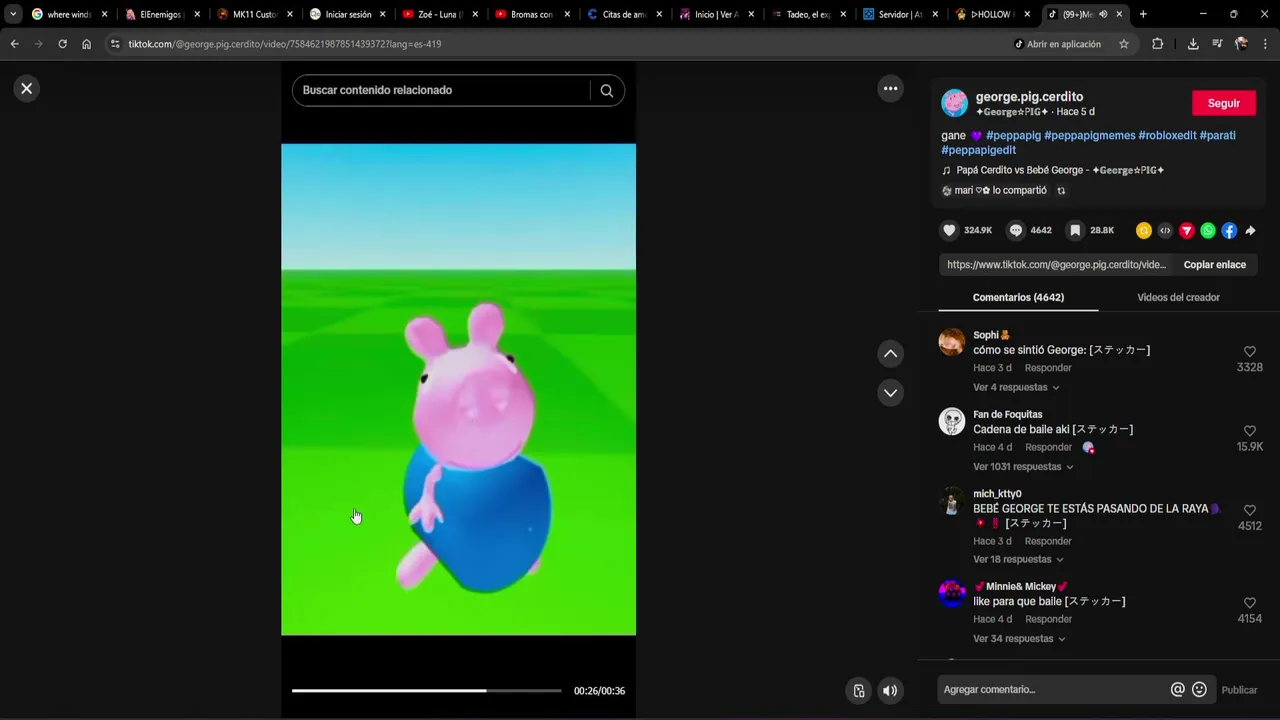Image resolution: width=1280 pixels, height=720 pixels.
Task: Open emoji picker in comment box
Action: (x=1200, y=689)
